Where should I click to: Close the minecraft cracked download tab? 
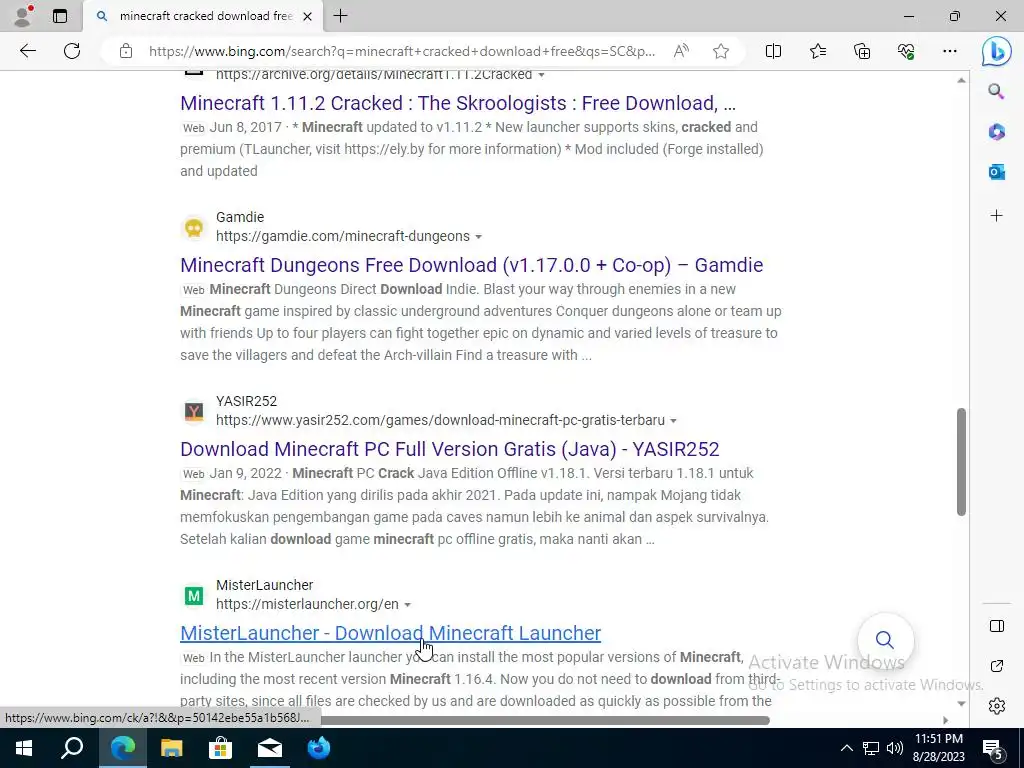(x=308, y=16)
